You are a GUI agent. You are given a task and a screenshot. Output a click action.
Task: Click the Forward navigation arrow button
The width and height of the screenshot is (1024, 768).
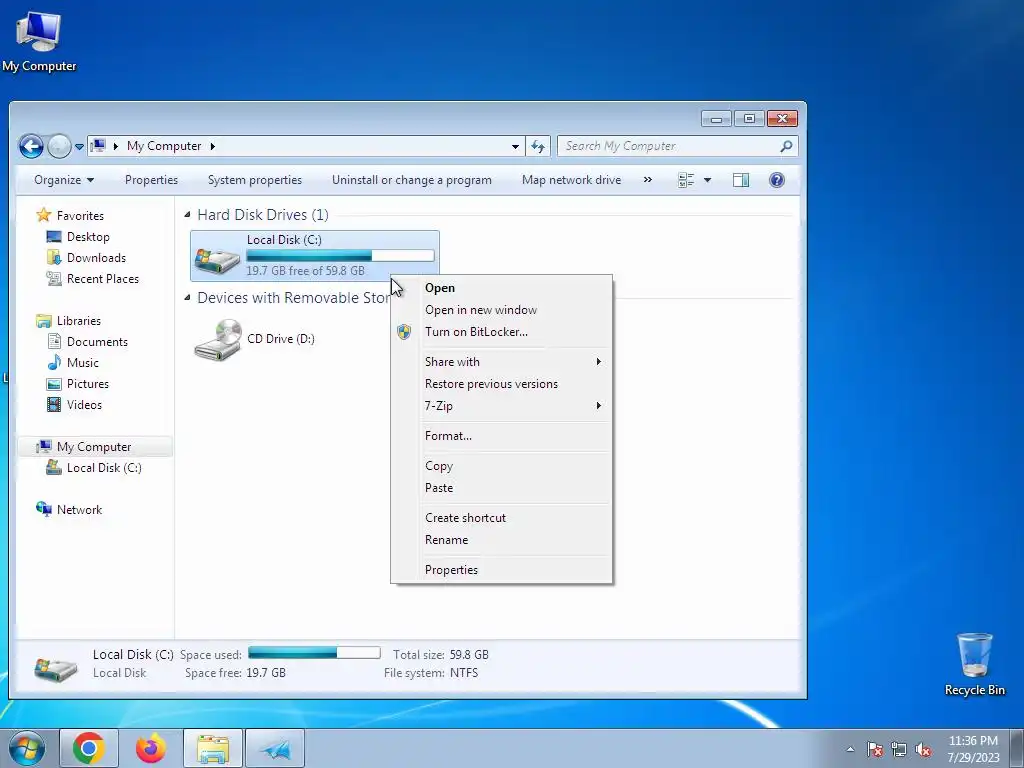click(x=59, y=146)
